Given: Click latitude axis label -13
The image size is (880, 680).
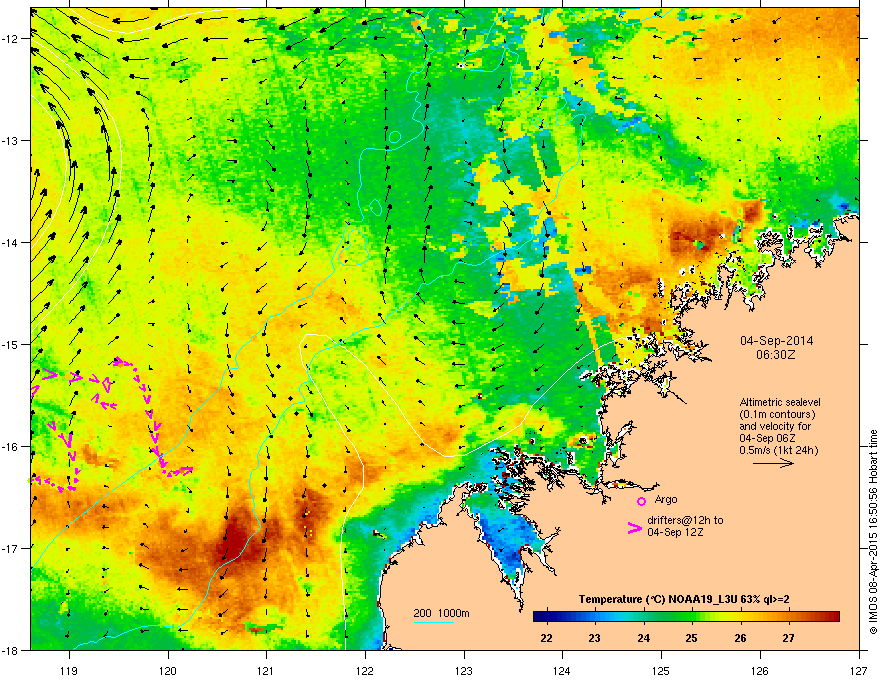Looking at the screenshot, I should point(12,141).
